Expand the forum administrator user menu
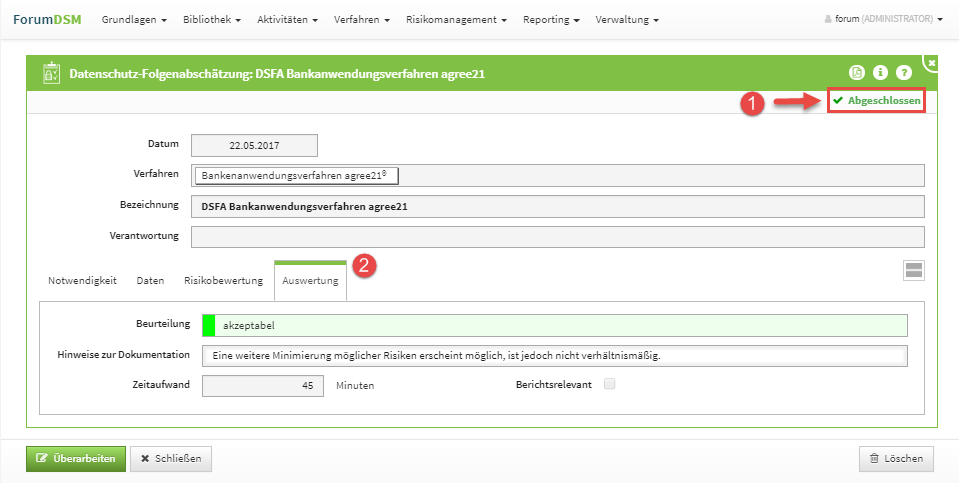Image resolution: width=959 pixels, height=483 pixels. click(x=883, y=19)
